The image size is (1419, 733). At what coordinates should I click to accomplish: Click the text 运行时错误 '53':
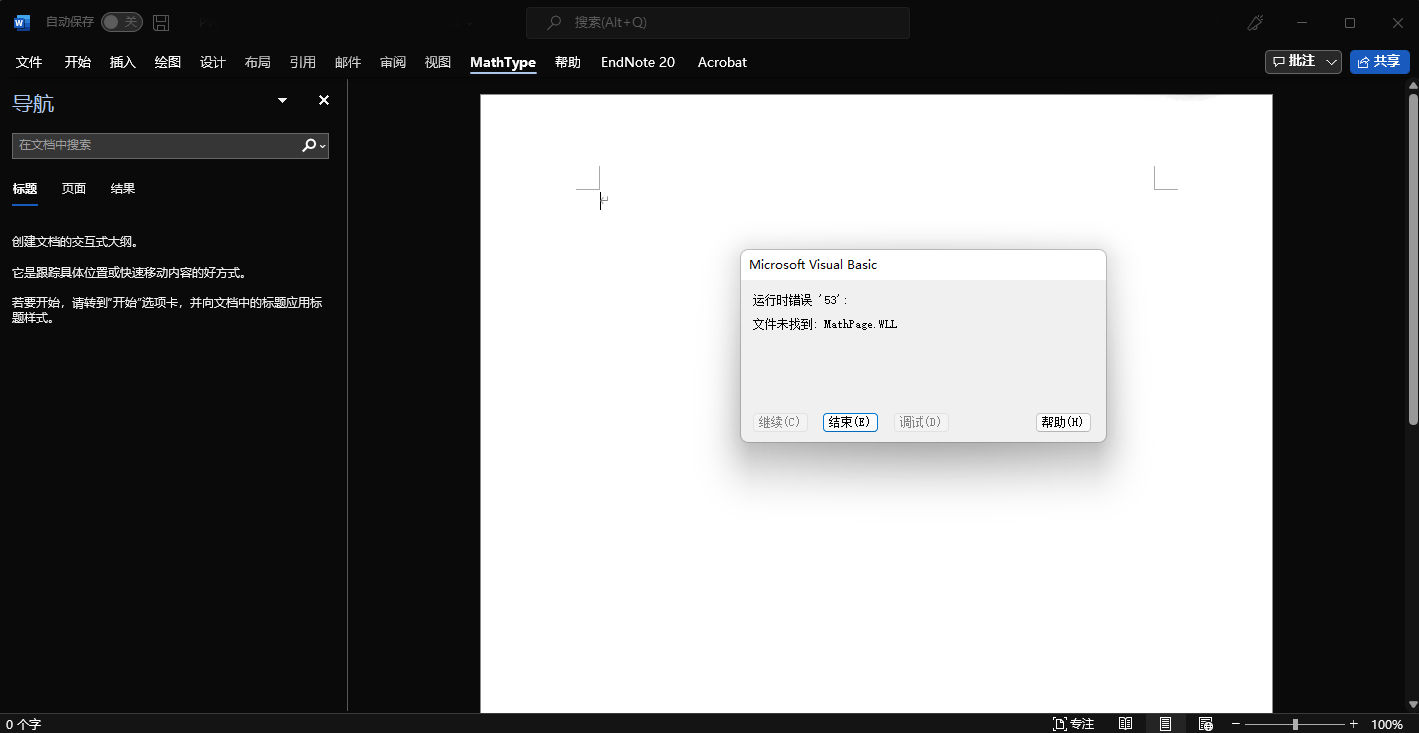pyautogui.click(x=800, y=300)
